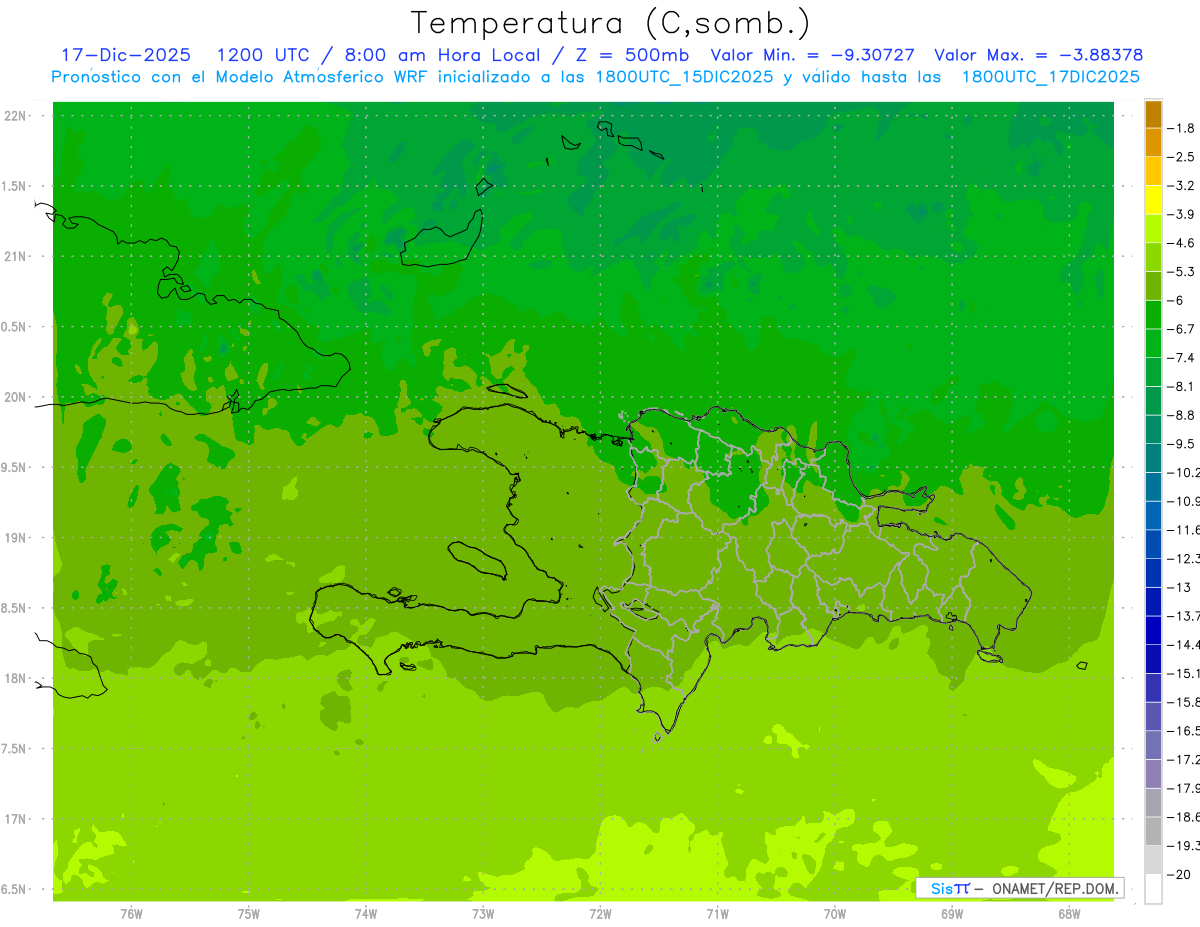
Task: Click the "-3.9" colorbar label
Action: [x=1182, y=214]
